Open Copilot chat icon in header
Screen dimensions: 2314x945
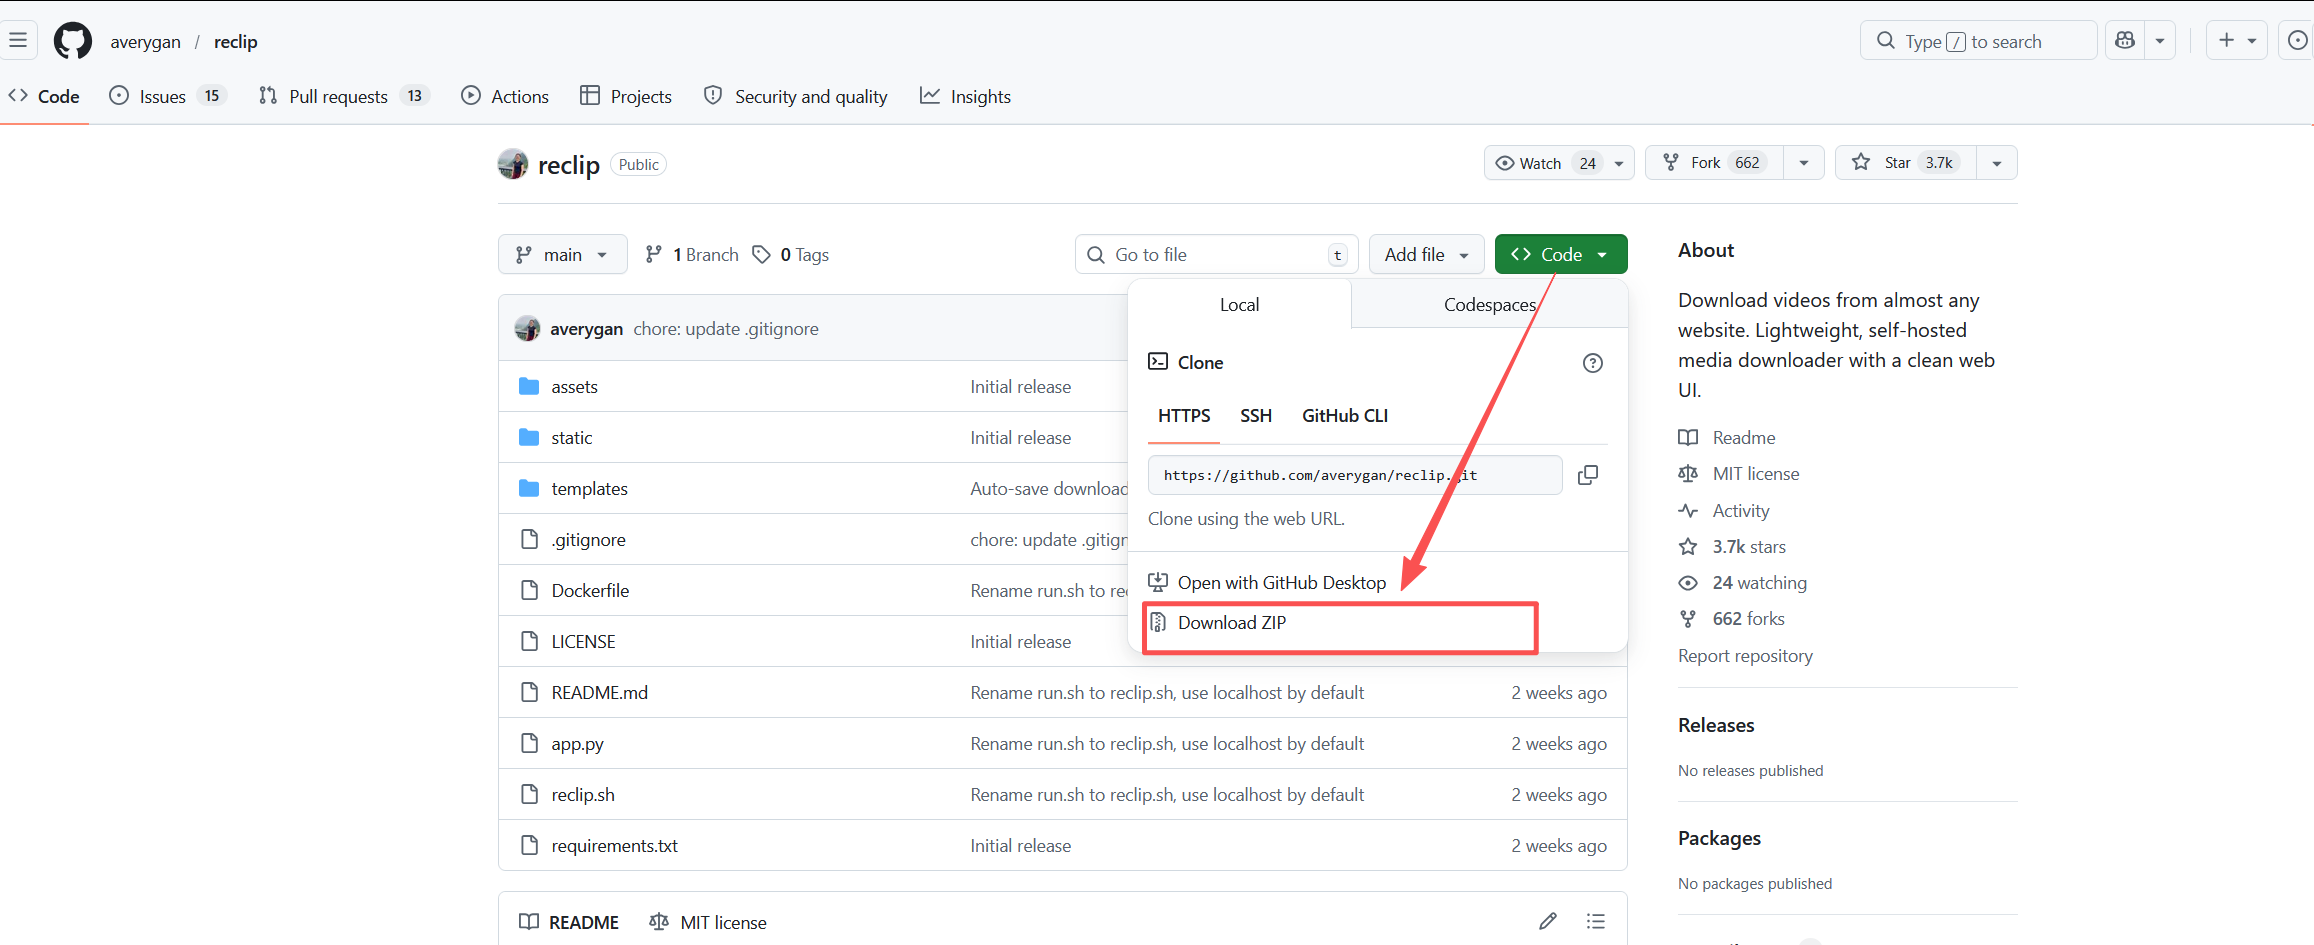click(x=2125, y=41)
